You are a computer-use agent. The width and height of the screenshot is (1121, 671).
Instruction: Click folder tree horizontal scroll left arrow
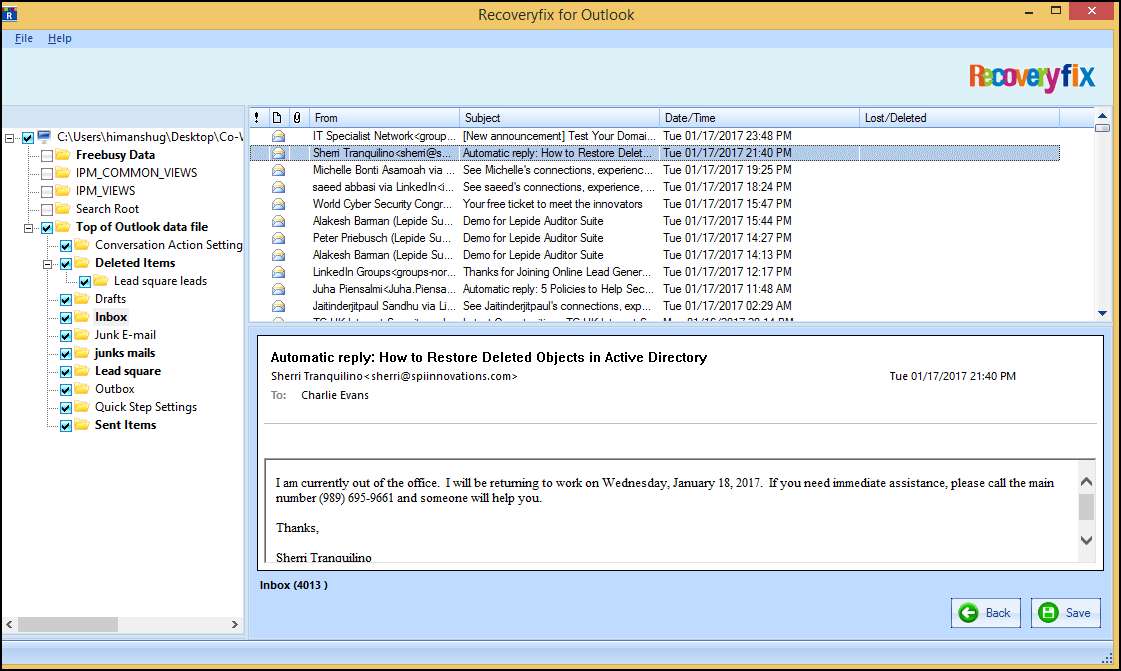[x=9, y=624]
